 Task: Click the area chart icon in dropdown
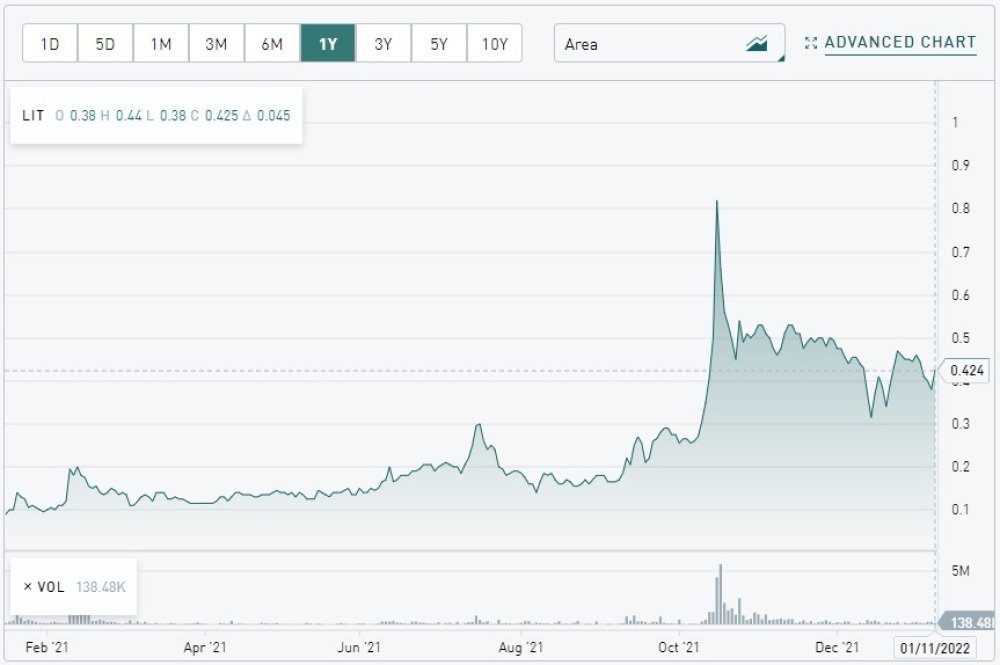[x=757, y=43]
